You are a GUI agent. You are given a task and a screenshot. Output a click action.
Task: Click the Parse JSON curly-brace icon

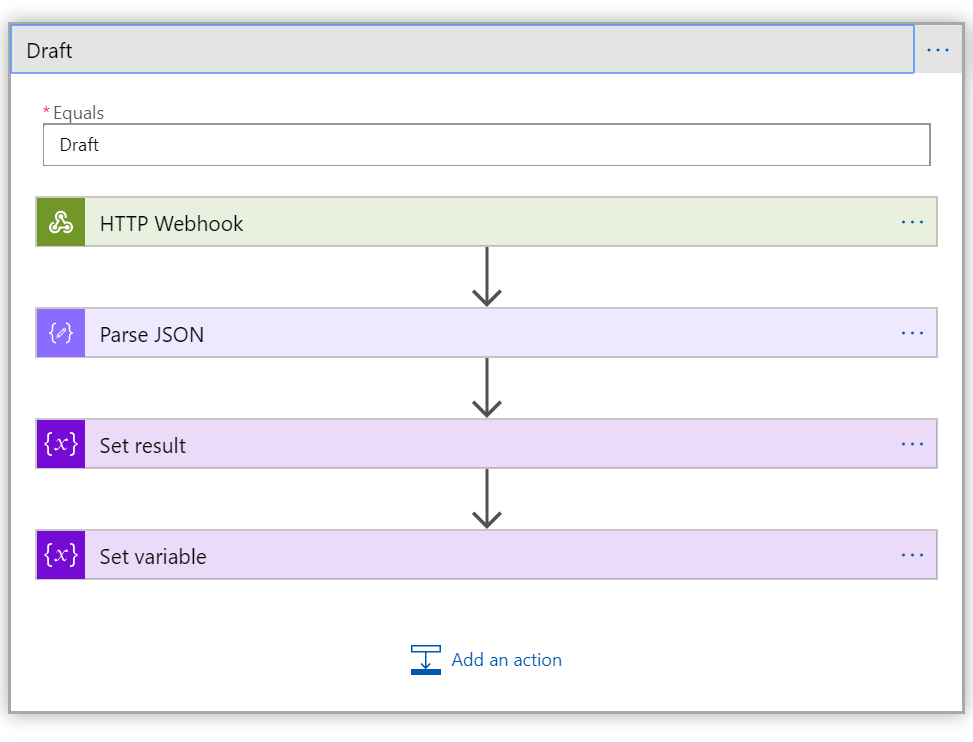coord(61,333)
